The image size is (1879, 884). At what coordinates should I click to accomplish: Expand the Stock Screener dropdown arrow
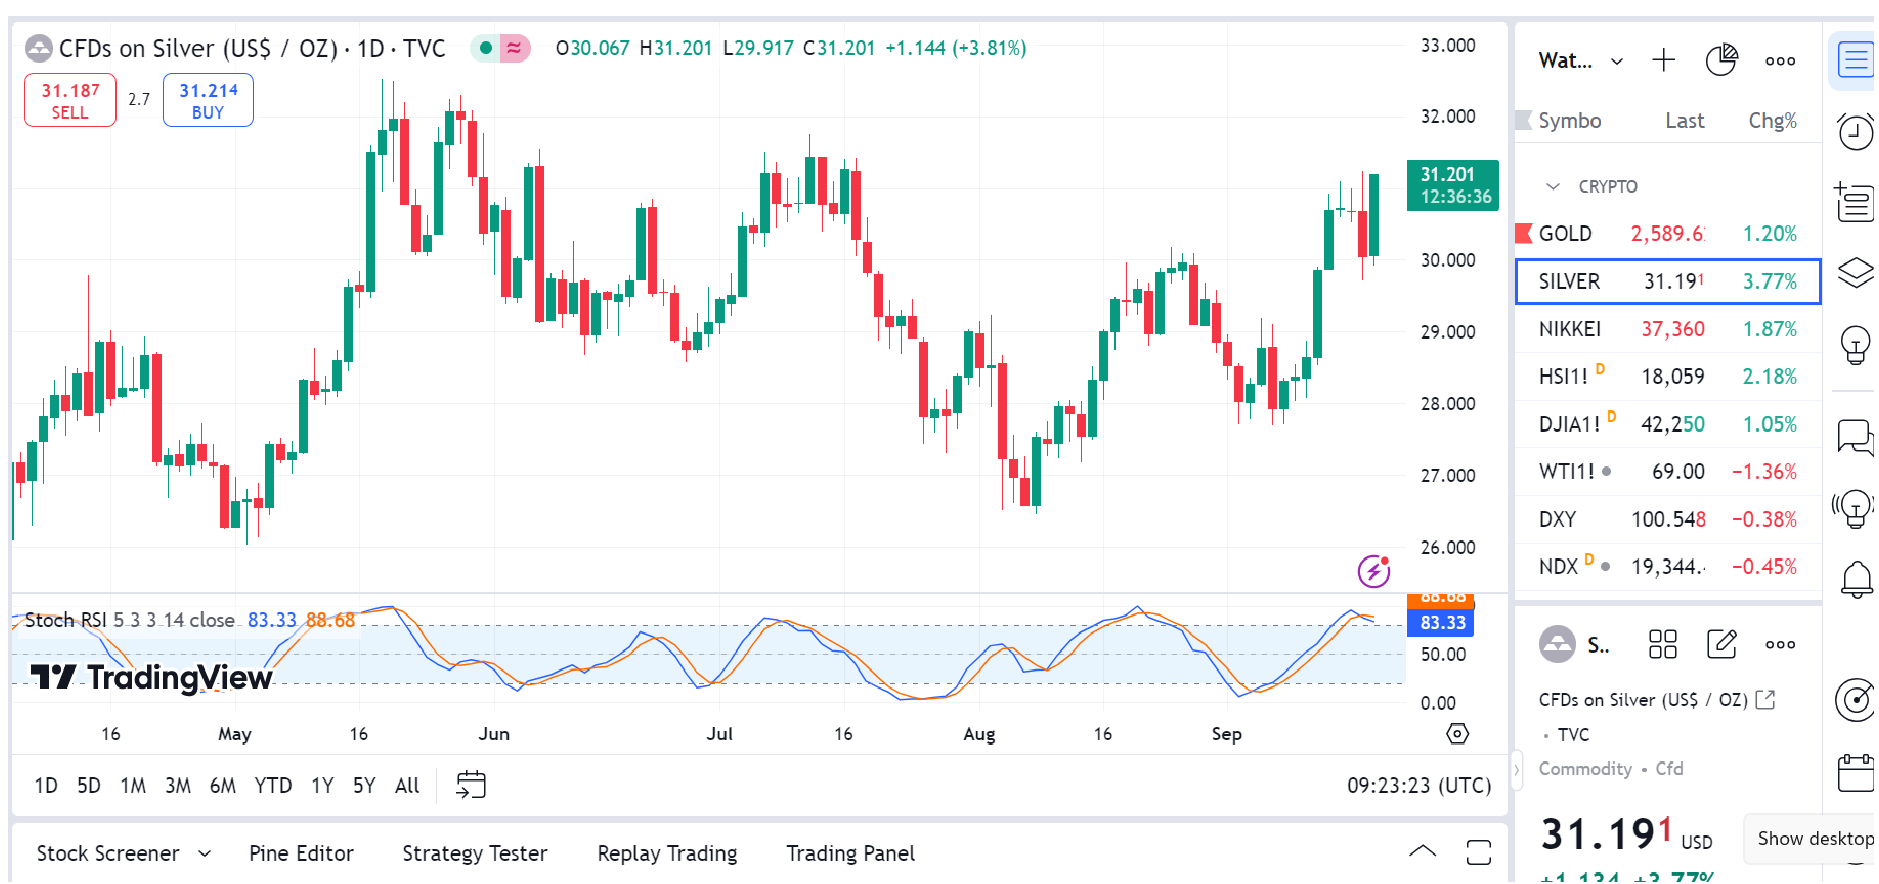click(x=205, y=853)
